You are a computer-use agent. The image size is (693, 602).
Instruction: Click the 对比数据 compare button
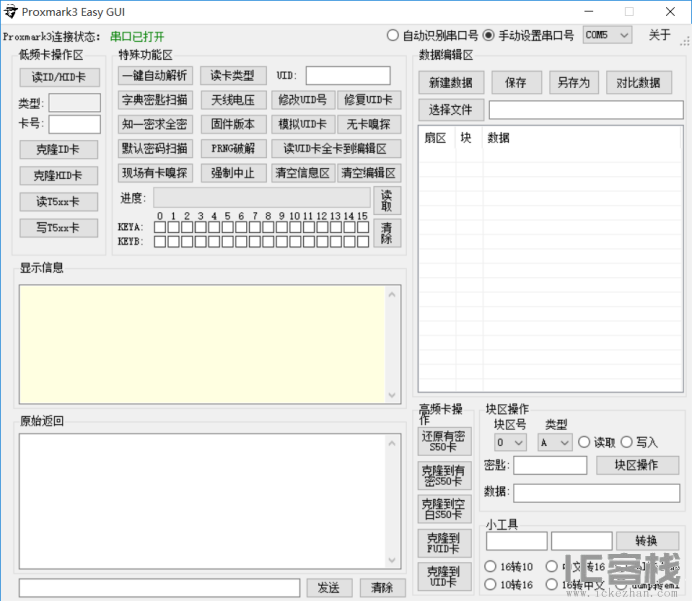click(639, 83)
